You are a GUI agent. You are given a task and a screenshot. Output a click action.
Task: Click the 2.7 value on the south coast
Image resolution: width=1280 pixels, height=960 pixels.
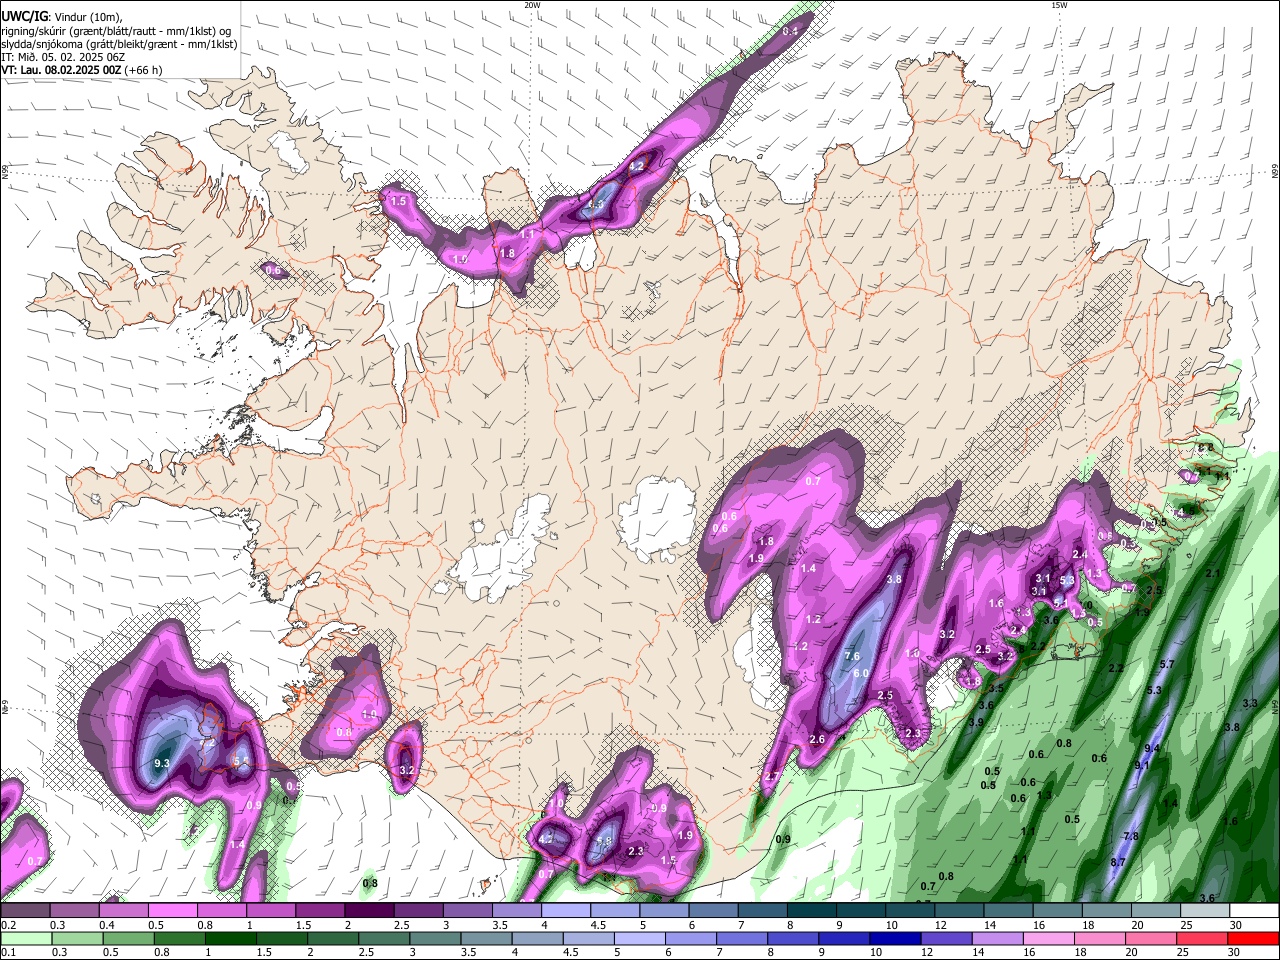click(x=771, y=777)
